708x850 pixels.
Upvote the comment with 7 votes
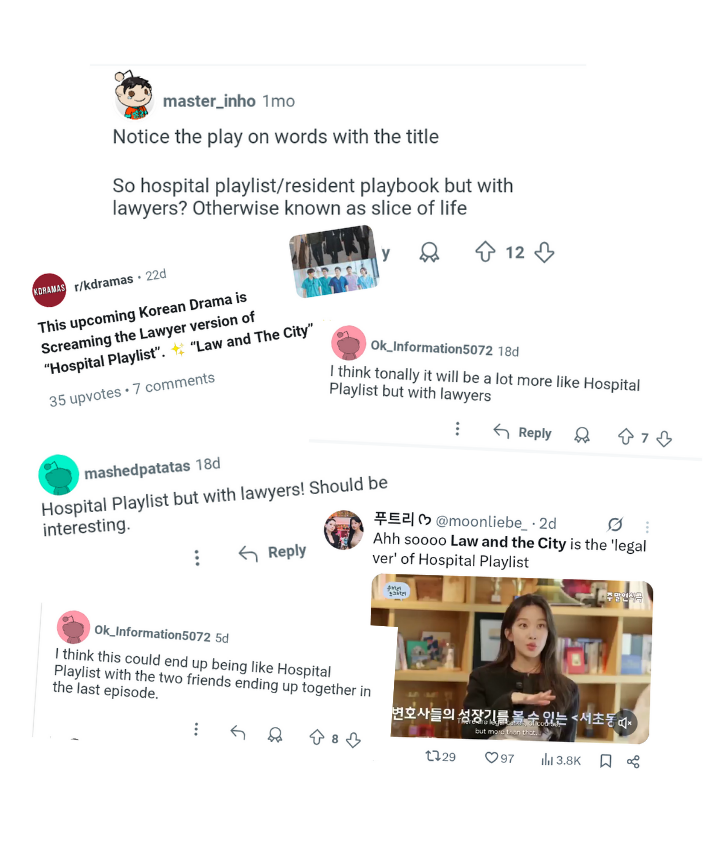(626, 436)
